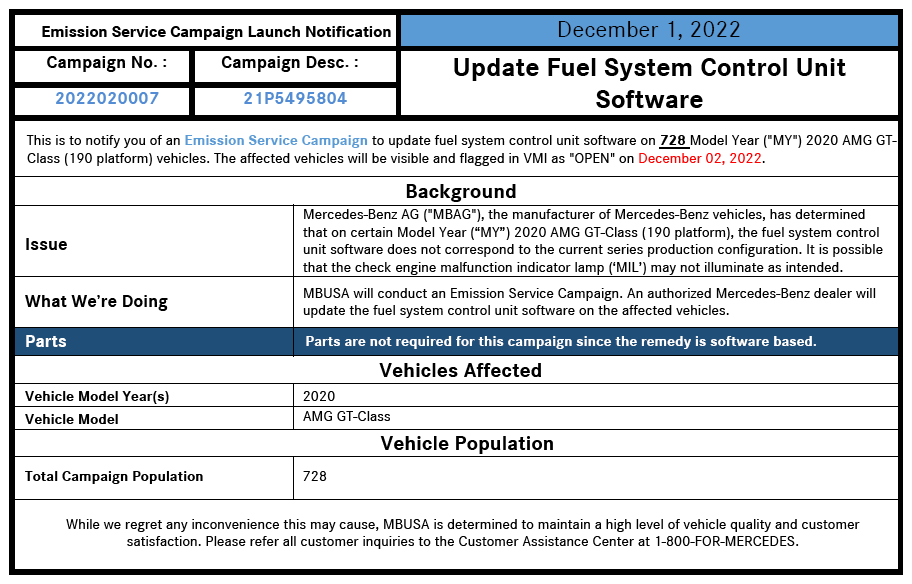The width and height of the screenshot is (912, 584).
Task: Select the 'Parts' row label
Action: [45, 341]
